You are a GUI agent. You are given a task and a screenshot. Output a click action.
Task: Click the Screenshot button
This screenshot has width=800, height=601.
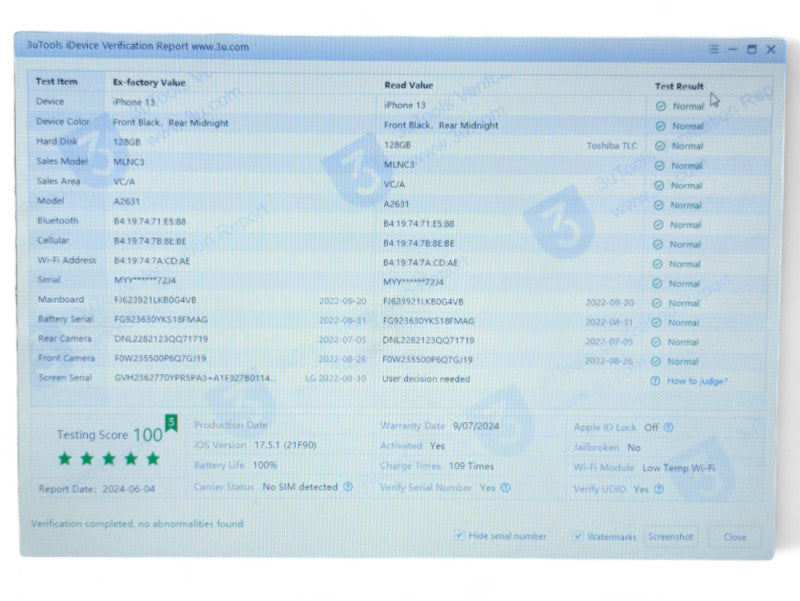(670, 537)
